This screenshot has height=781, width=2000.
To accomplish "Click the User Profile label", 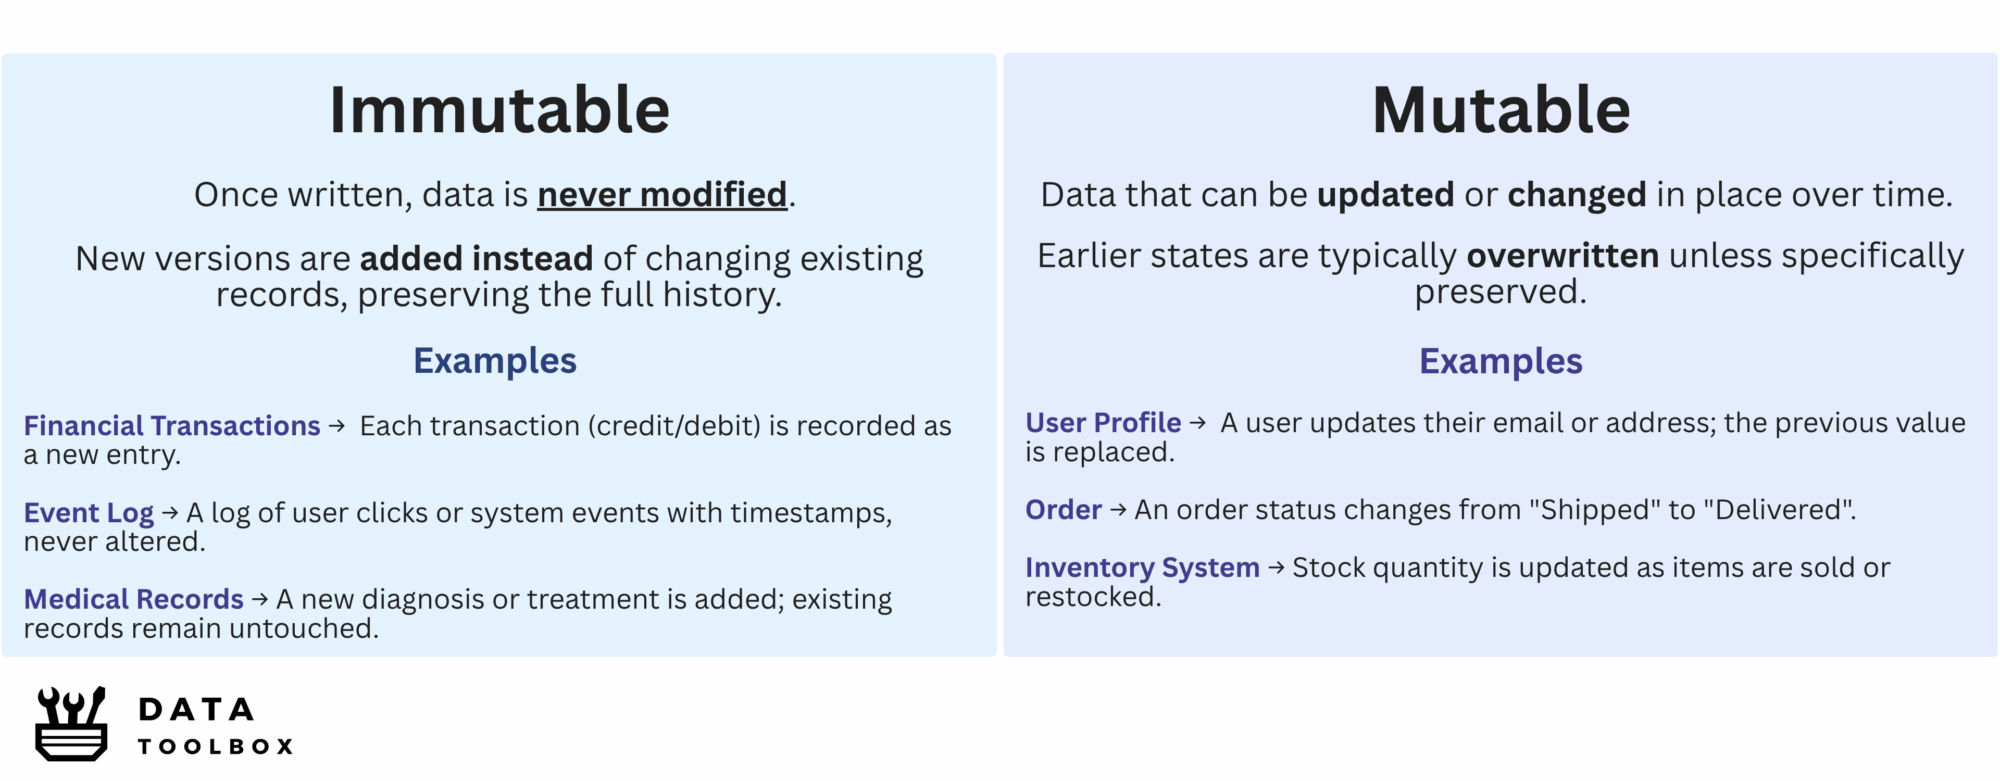I will pos(1103,423).
